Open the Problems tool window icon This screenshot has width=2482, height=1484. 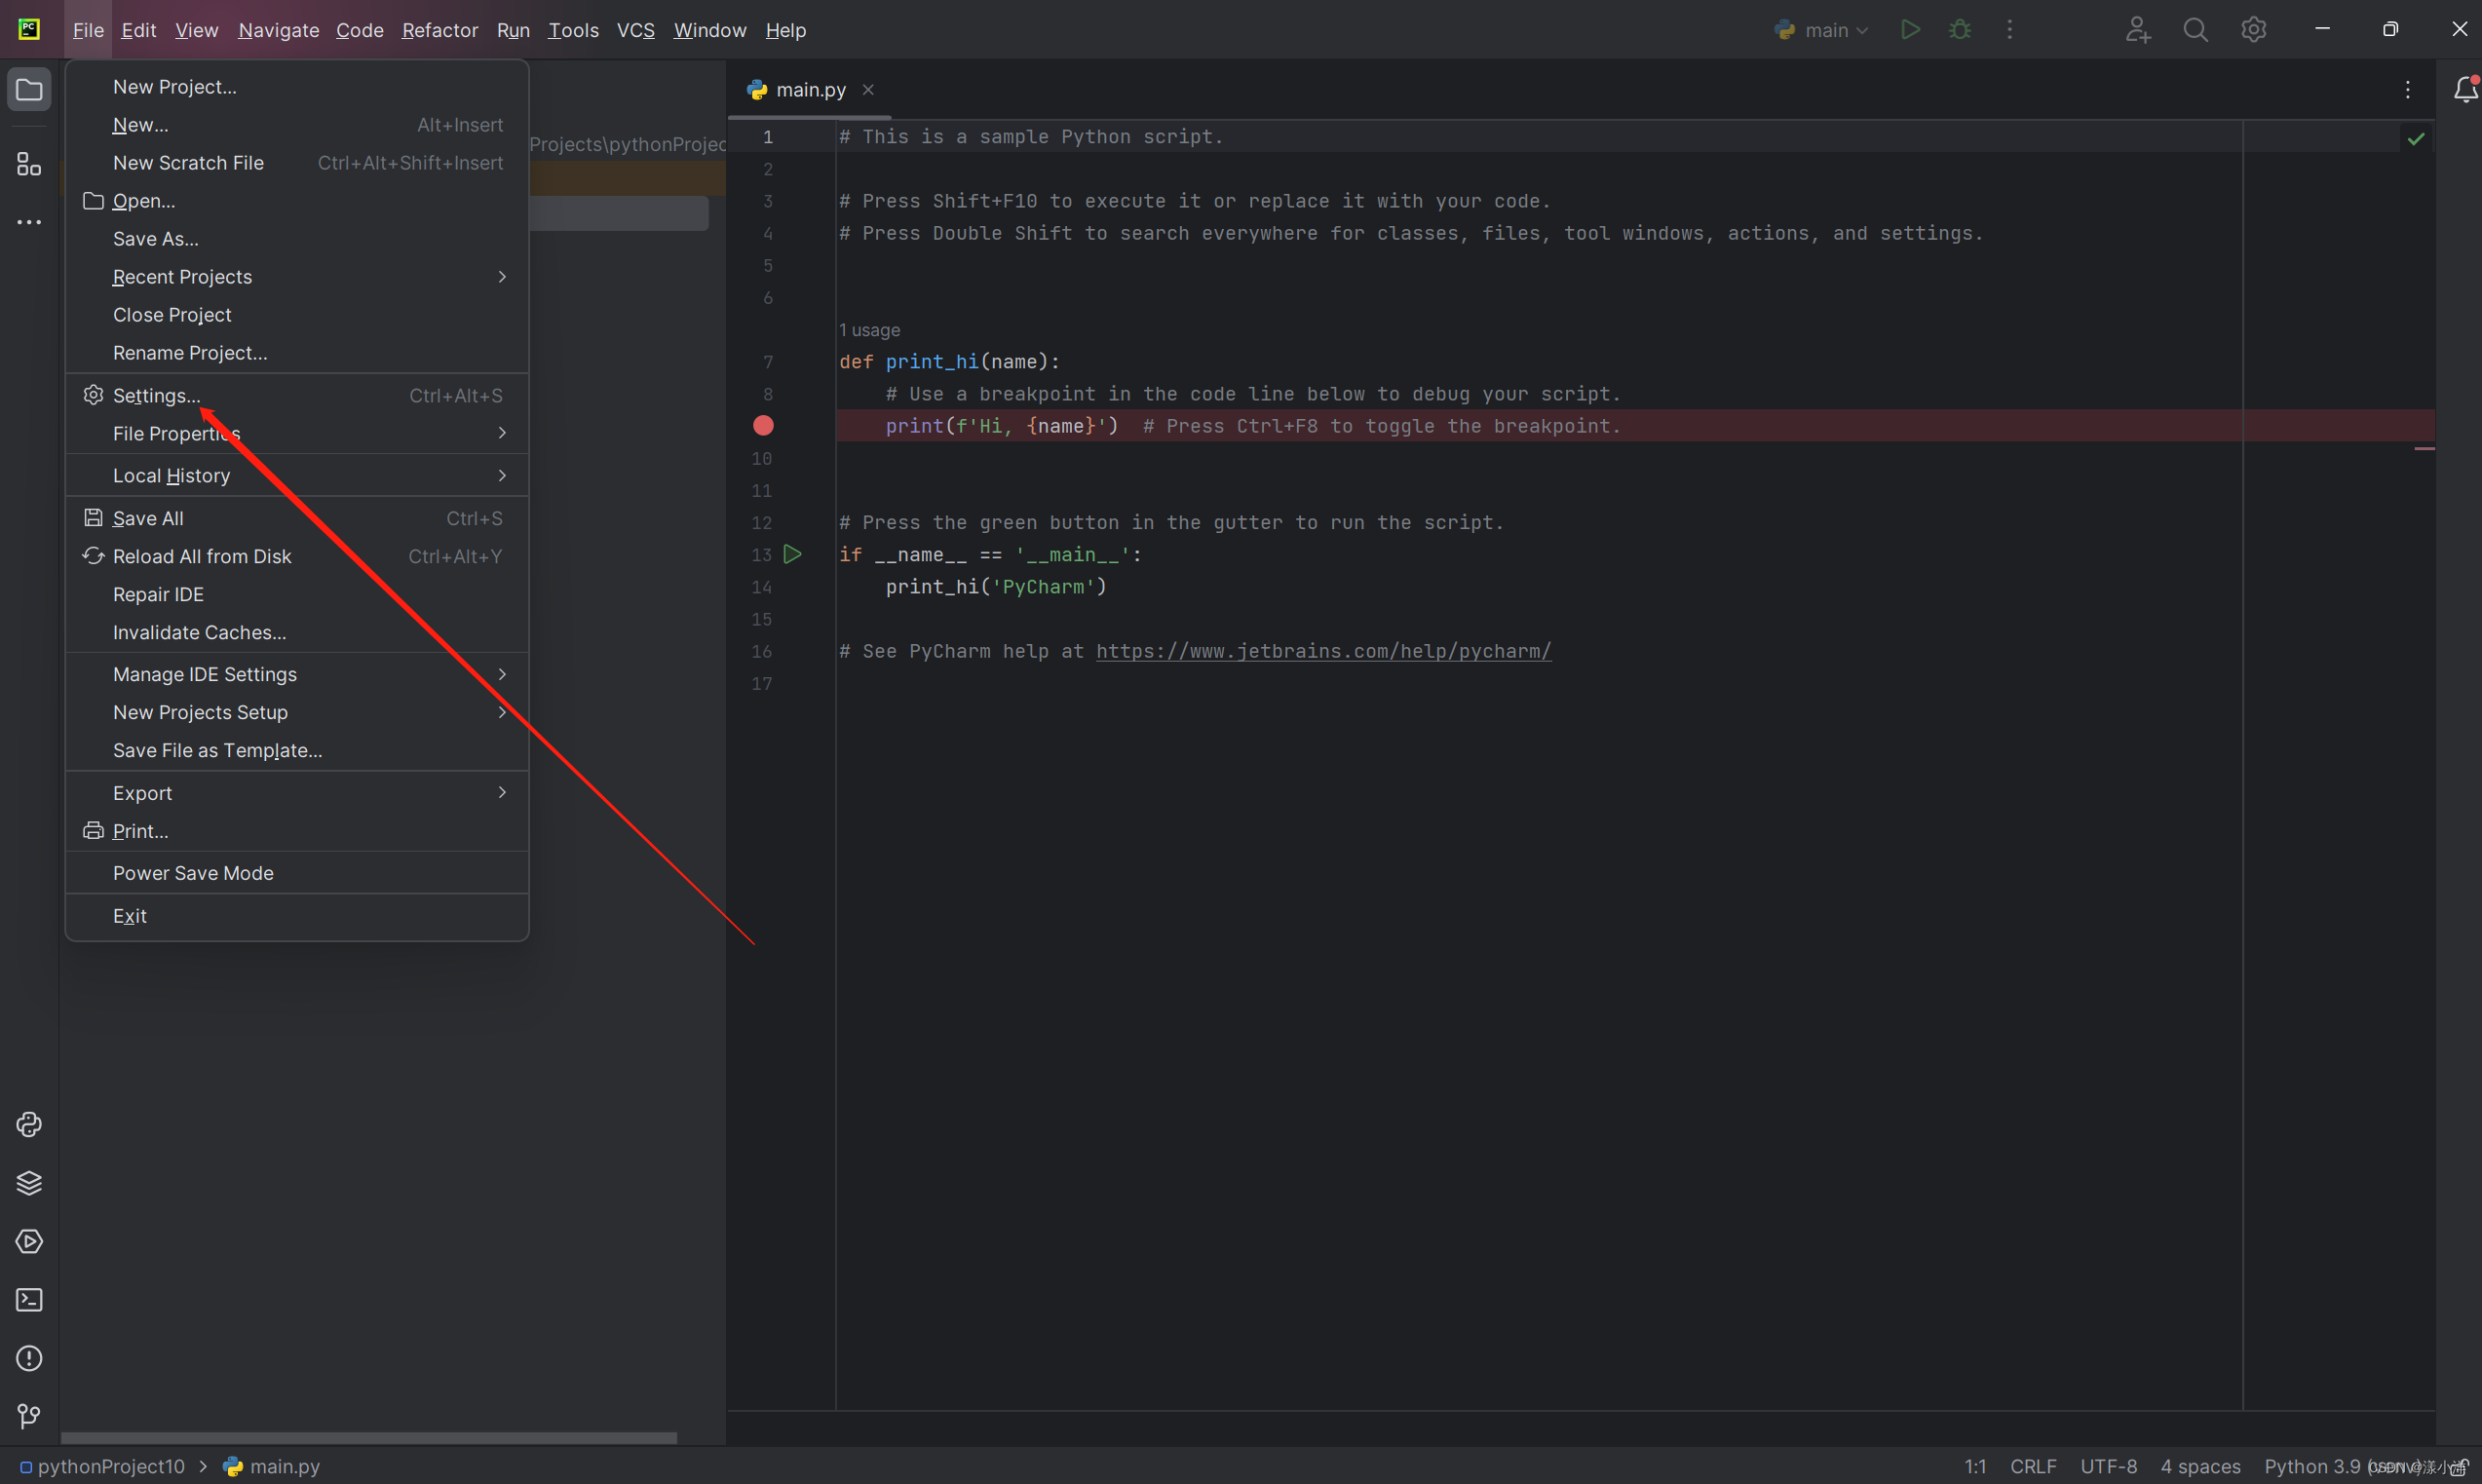[29, 1358]
